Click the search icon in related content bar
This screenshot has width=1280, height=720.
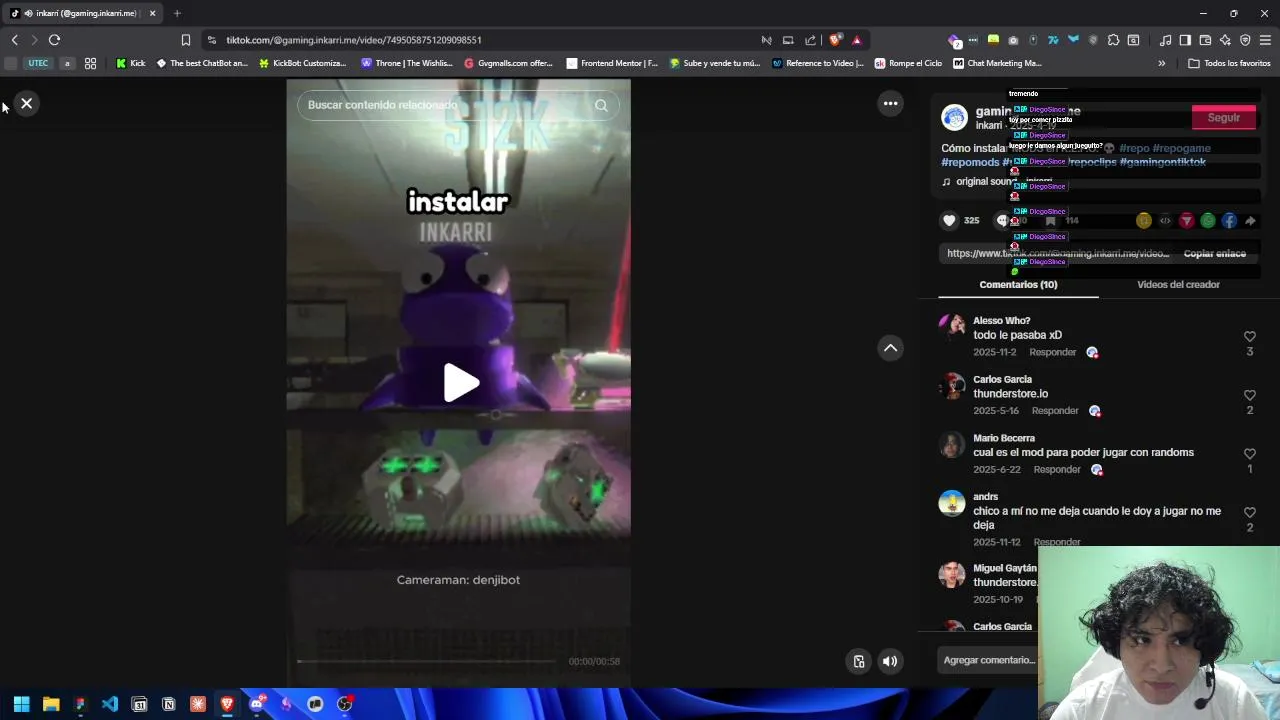(x=601, y=105)
